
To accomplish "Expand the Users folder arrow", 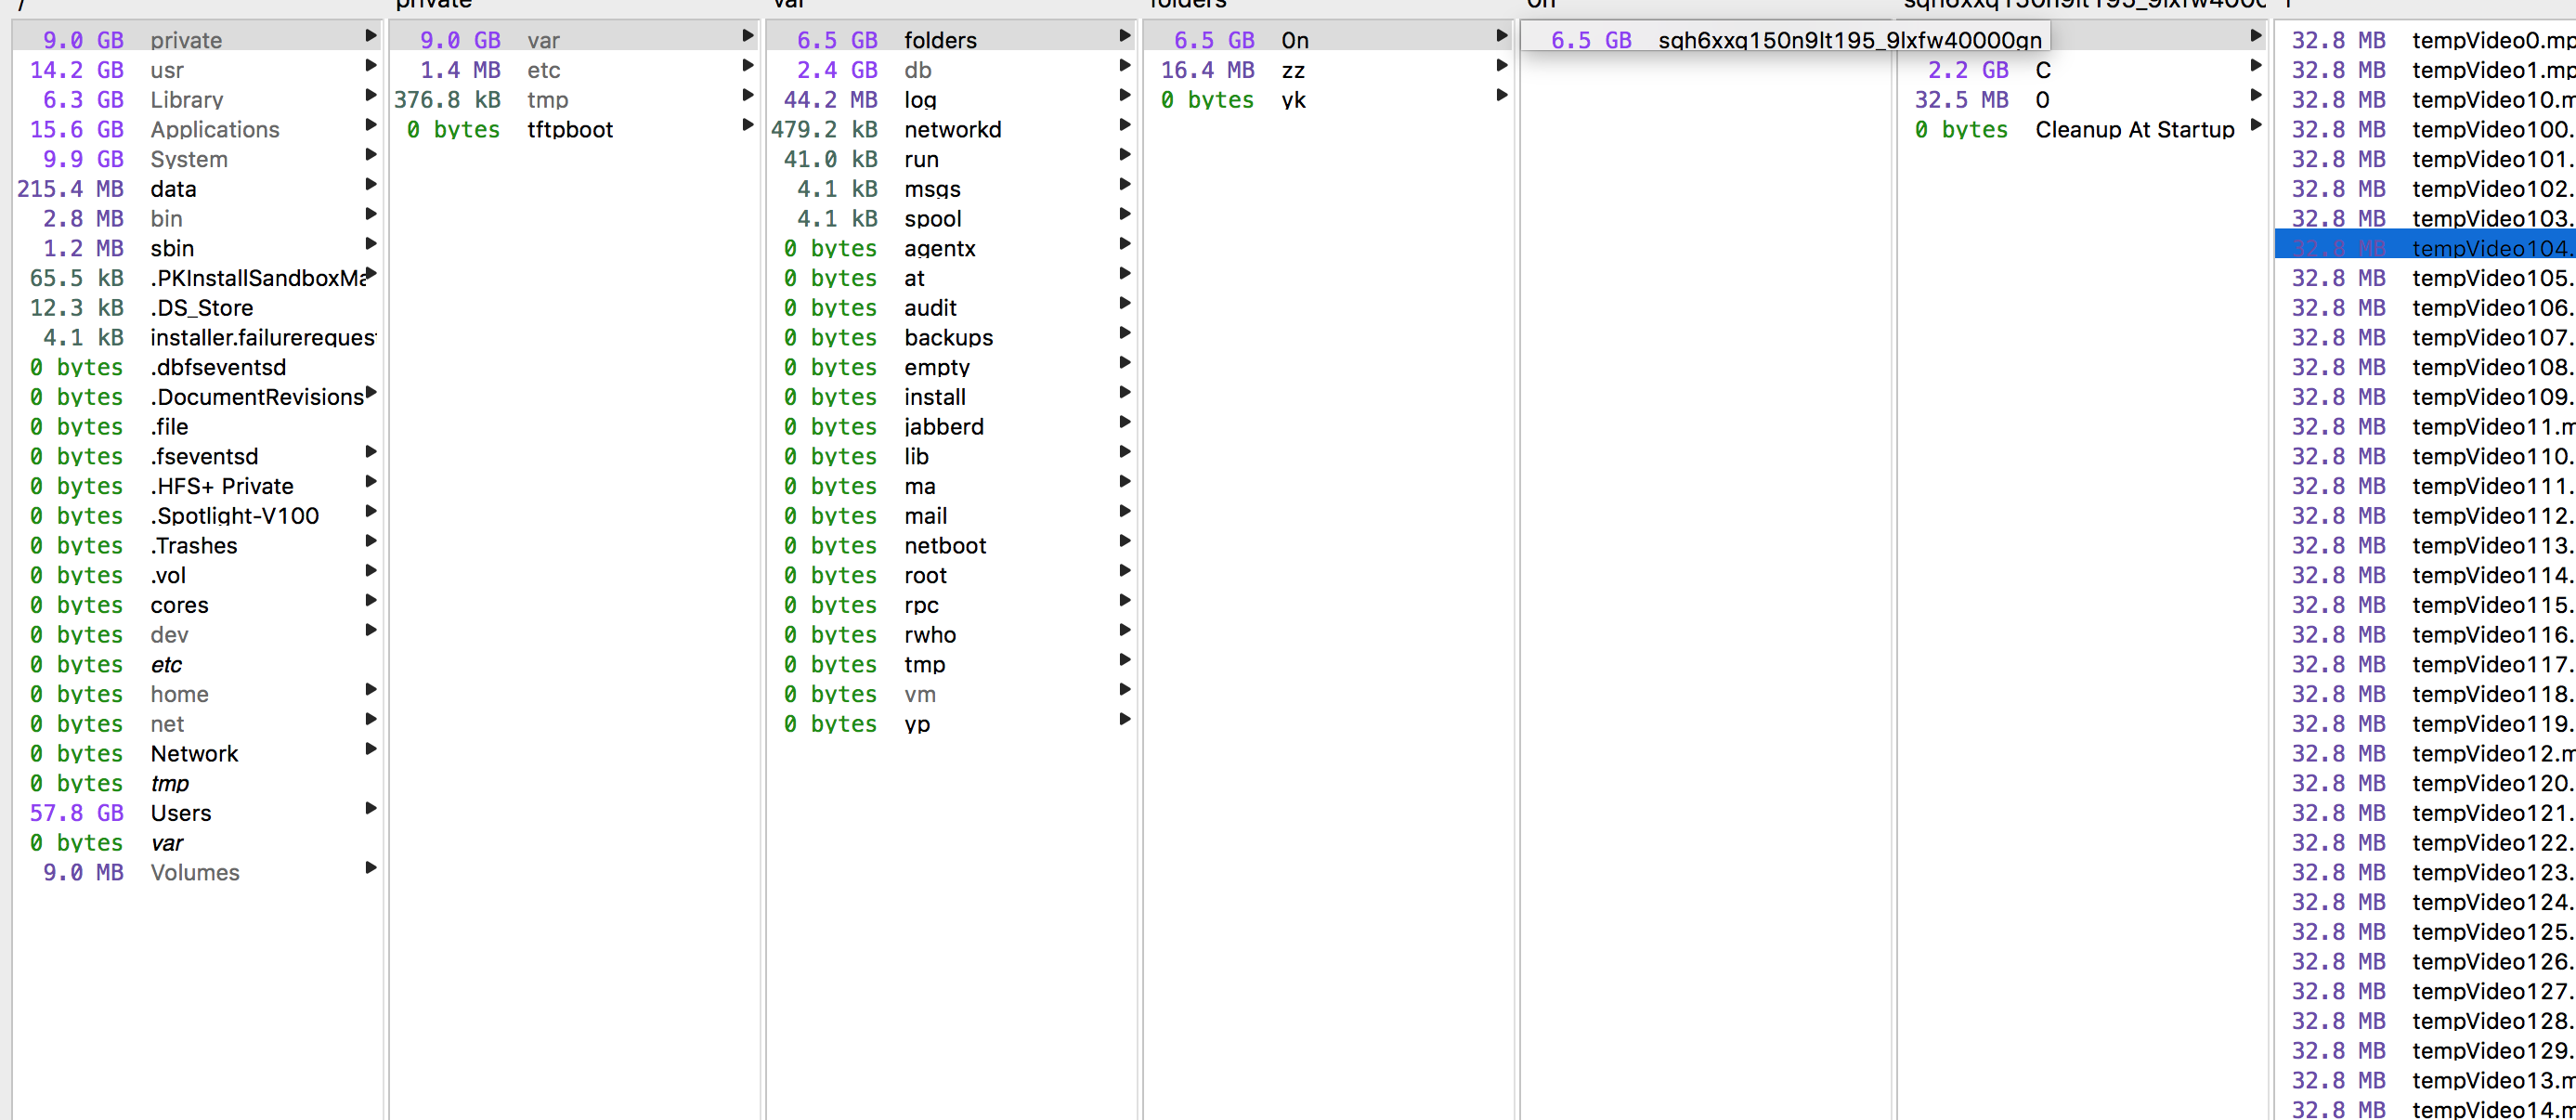I will click(371, 808).
